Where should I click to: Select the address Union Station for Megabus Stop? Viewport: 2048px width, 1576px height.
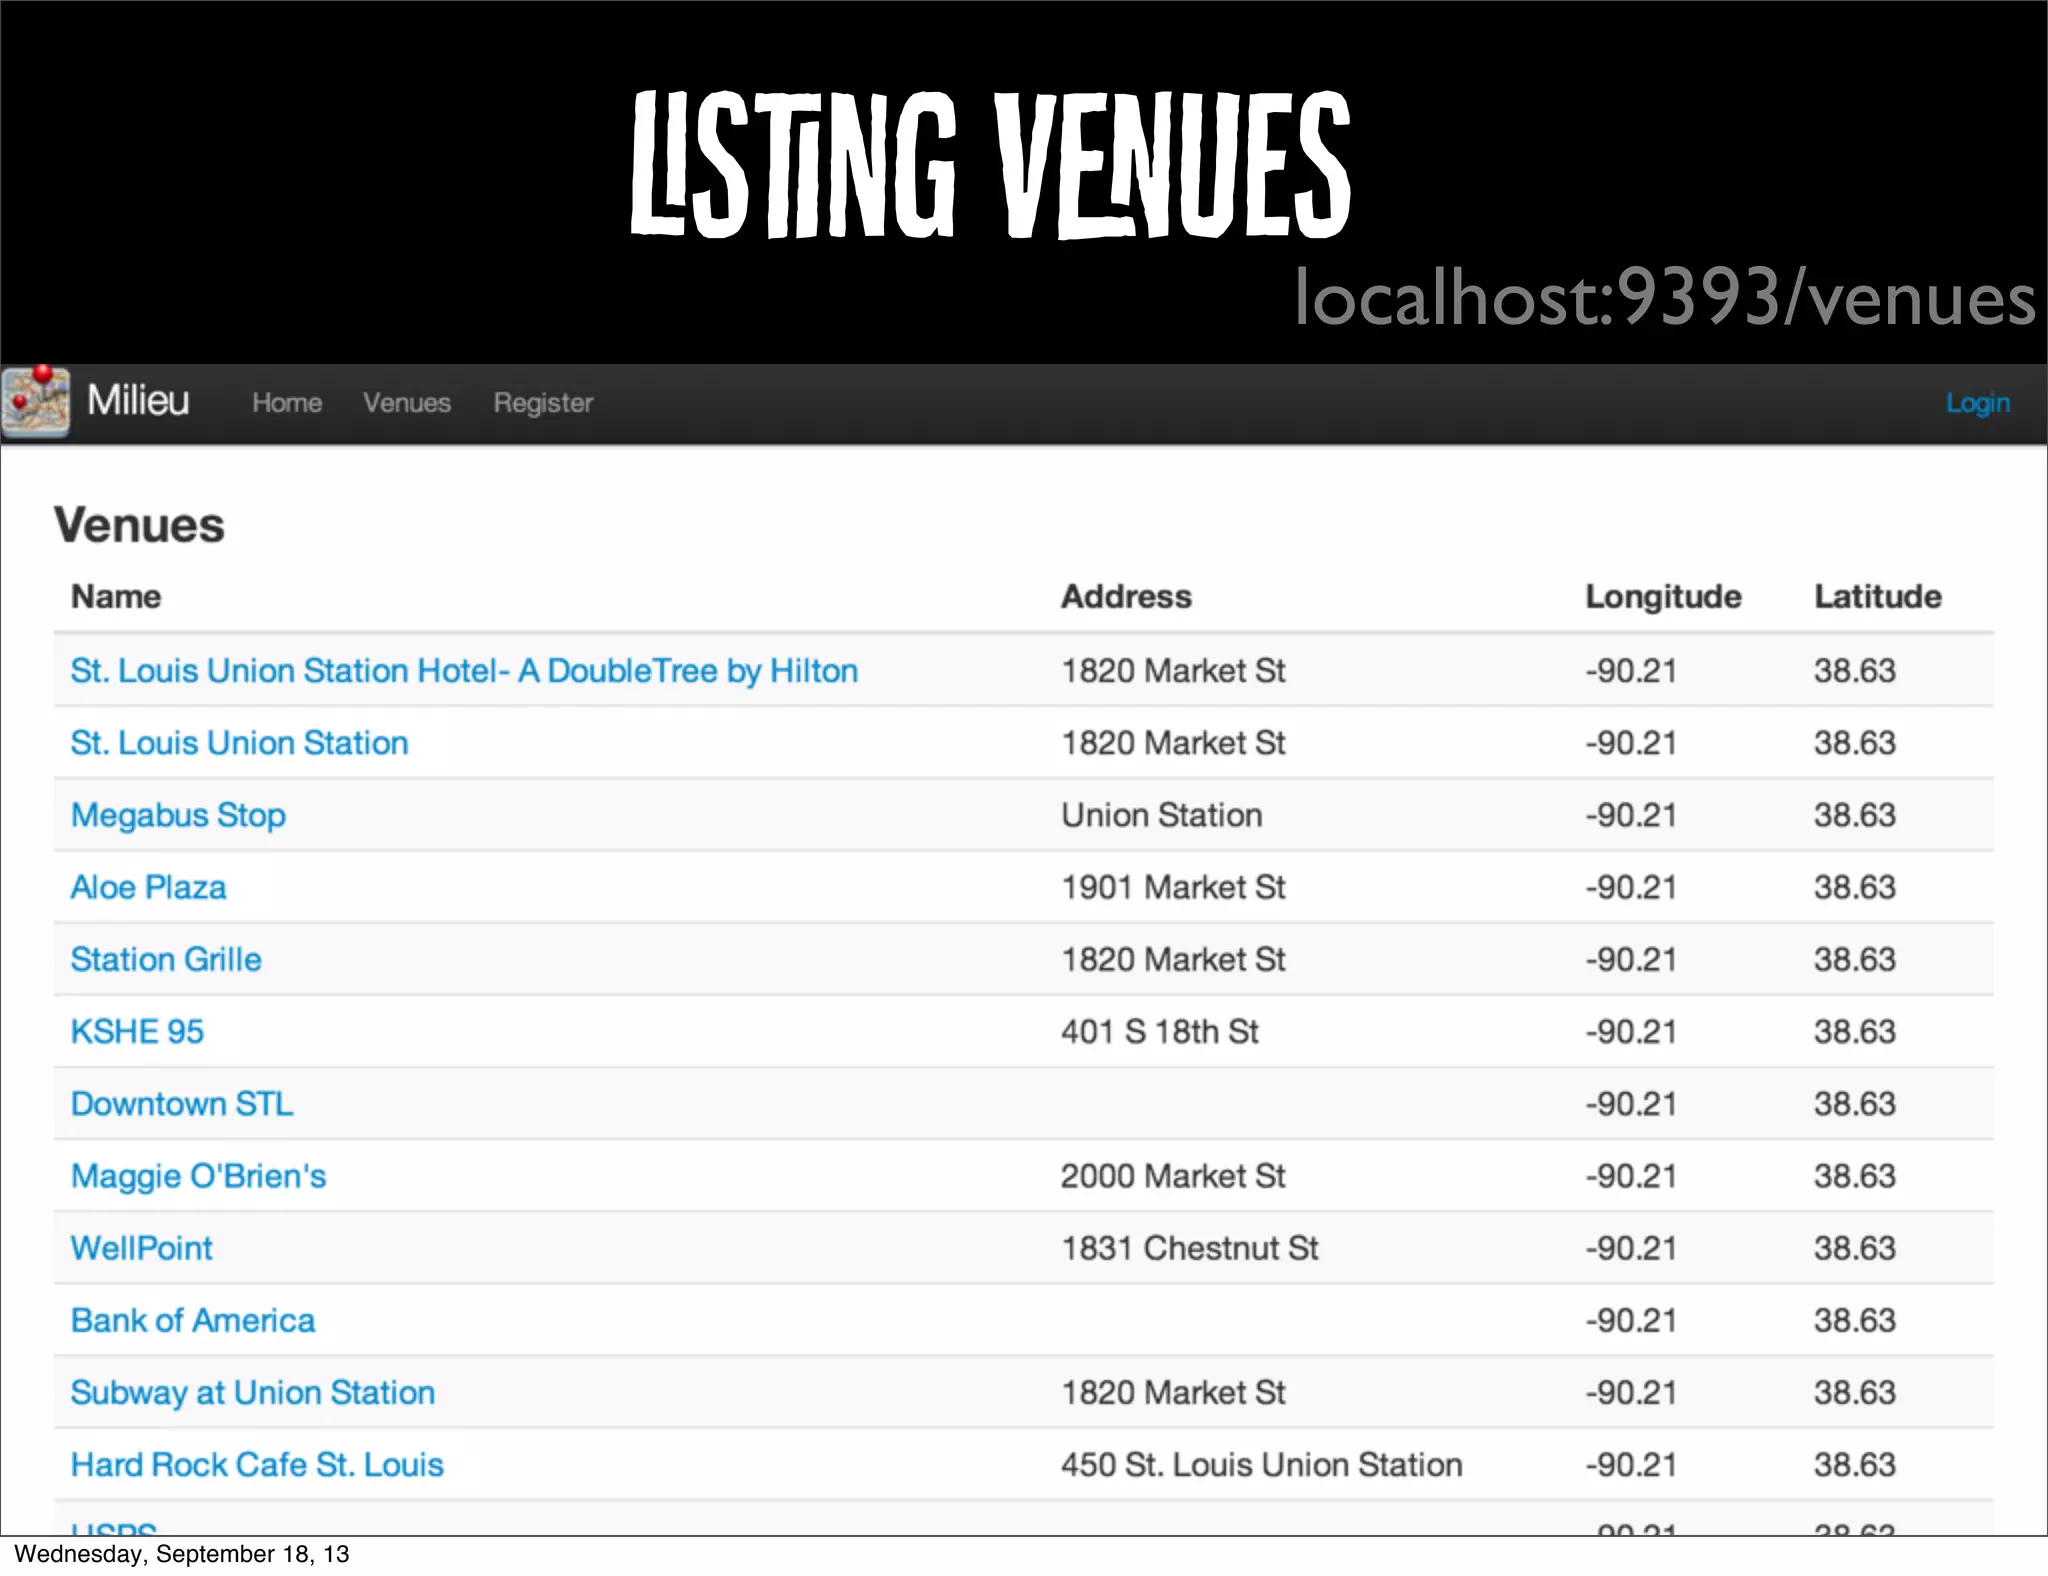pos(1161,816)
